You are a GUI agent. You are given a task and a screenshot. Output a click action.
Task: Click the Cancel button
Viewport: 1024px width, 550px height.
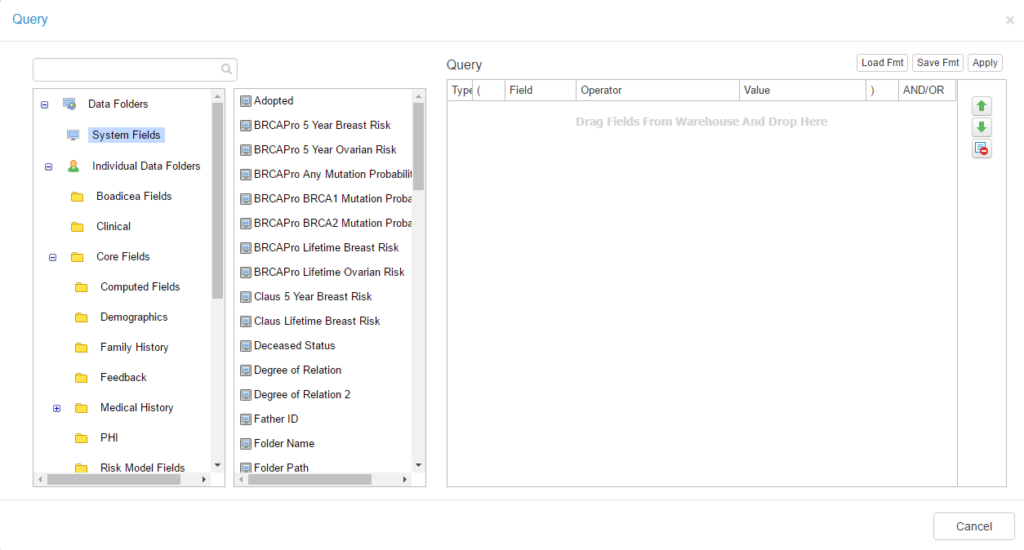click(973, 526)
